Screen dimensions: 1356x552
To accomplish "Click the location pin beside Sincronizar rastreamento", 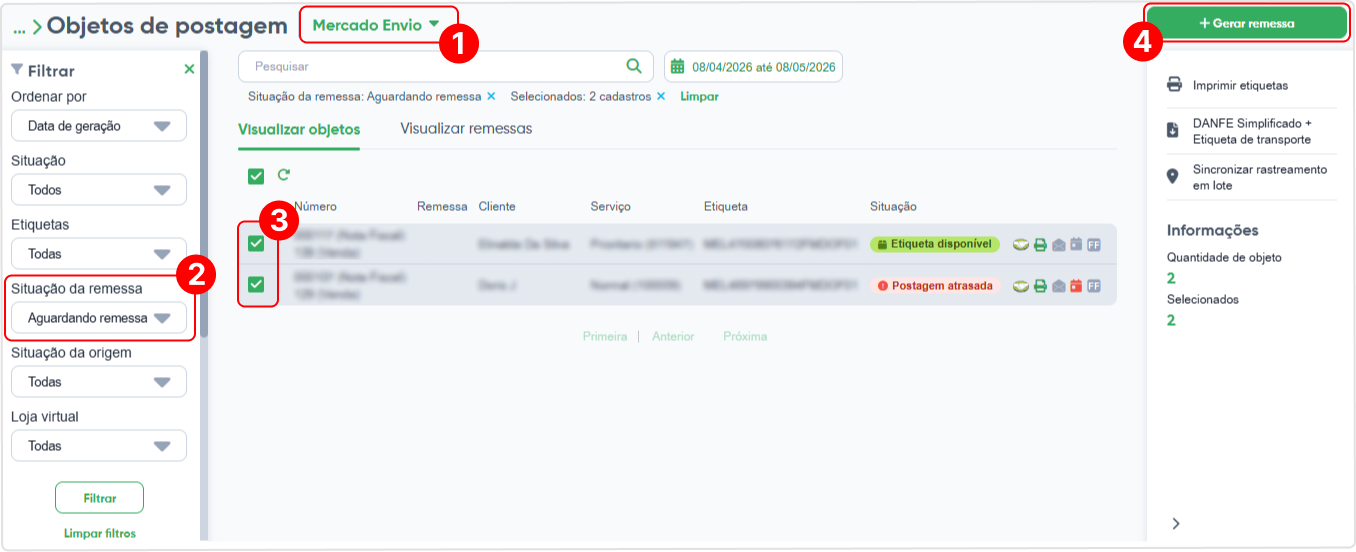I will pos(1173,176).
